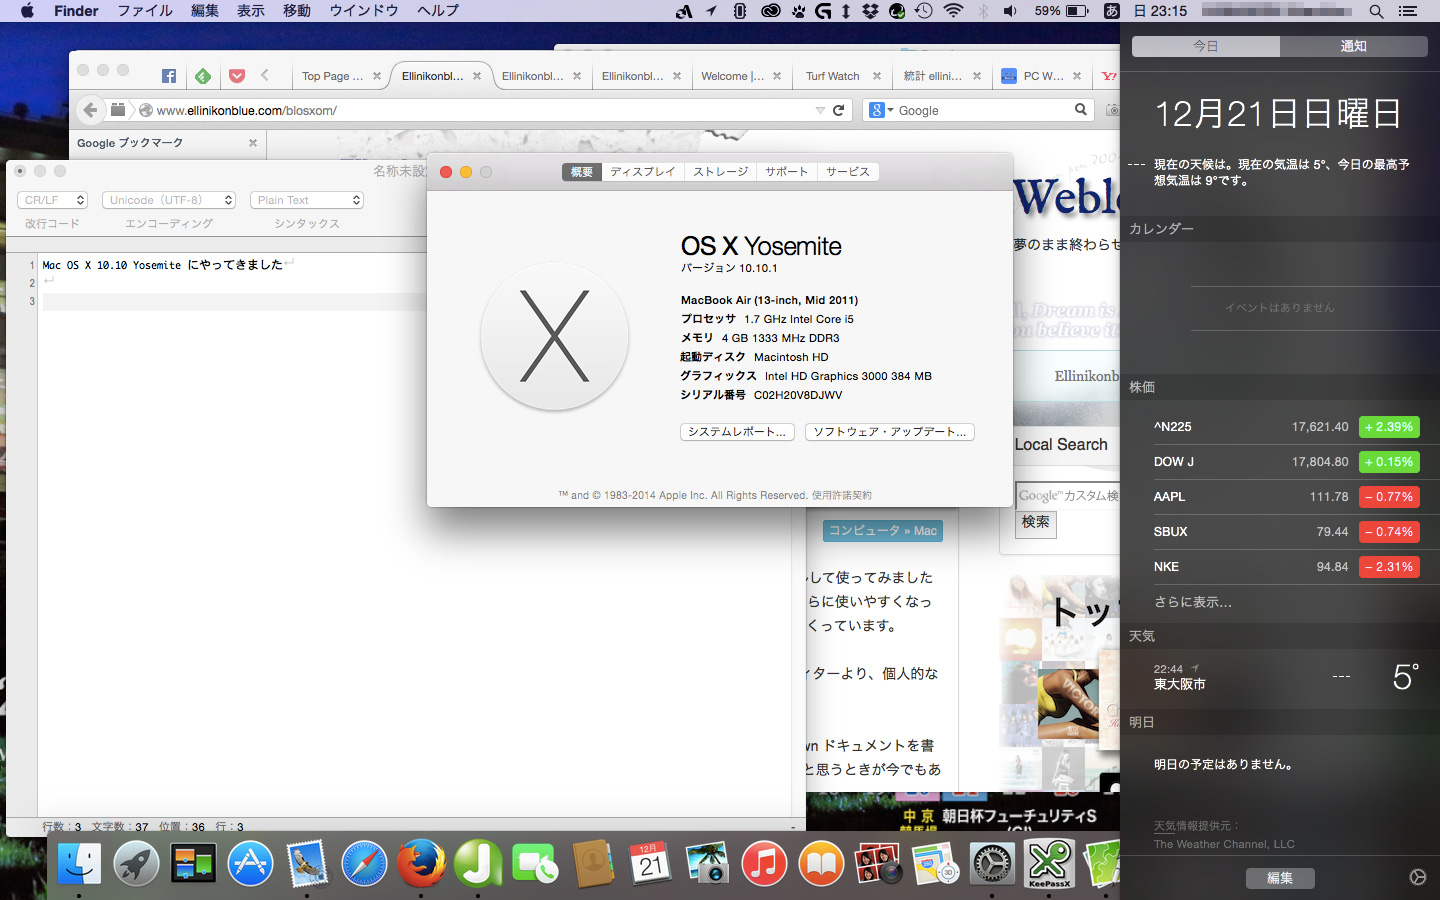
Task: Click さらに表示... under stocks
Action: 1193,602
